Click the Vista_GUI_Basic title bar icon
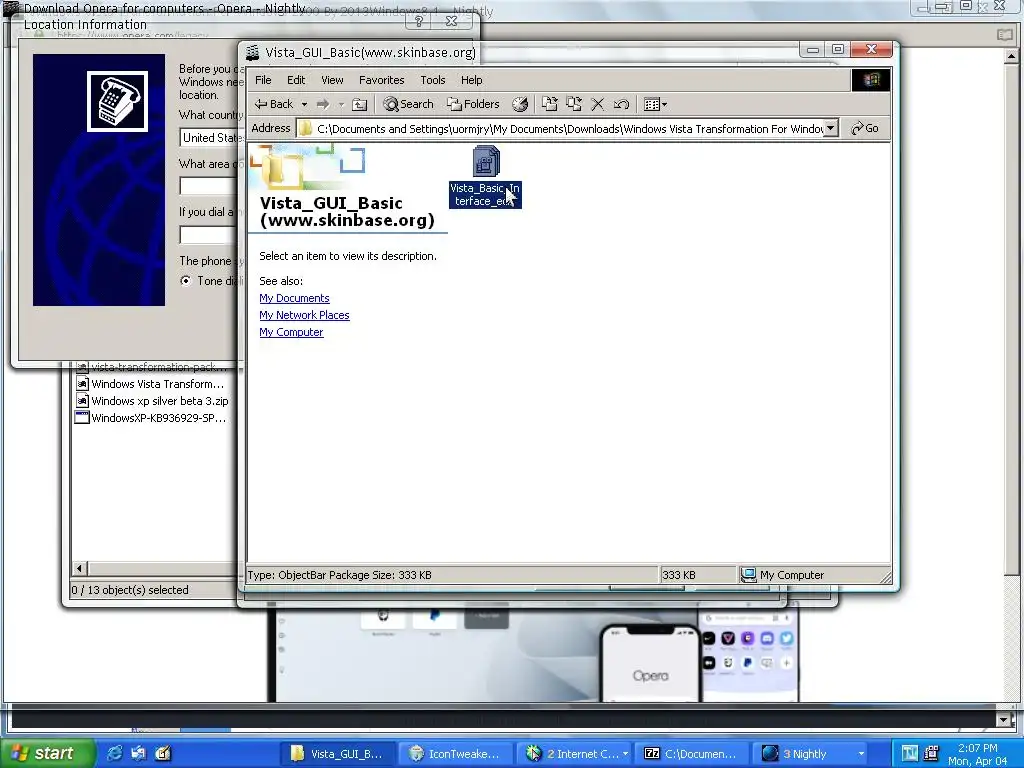 [252, 52]
